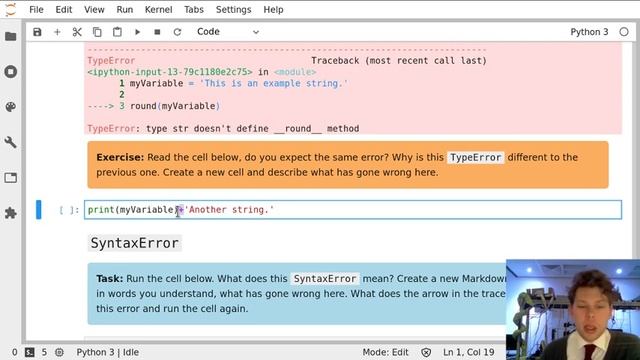Click the blue Task instruction box

click(x=297, y=294)
